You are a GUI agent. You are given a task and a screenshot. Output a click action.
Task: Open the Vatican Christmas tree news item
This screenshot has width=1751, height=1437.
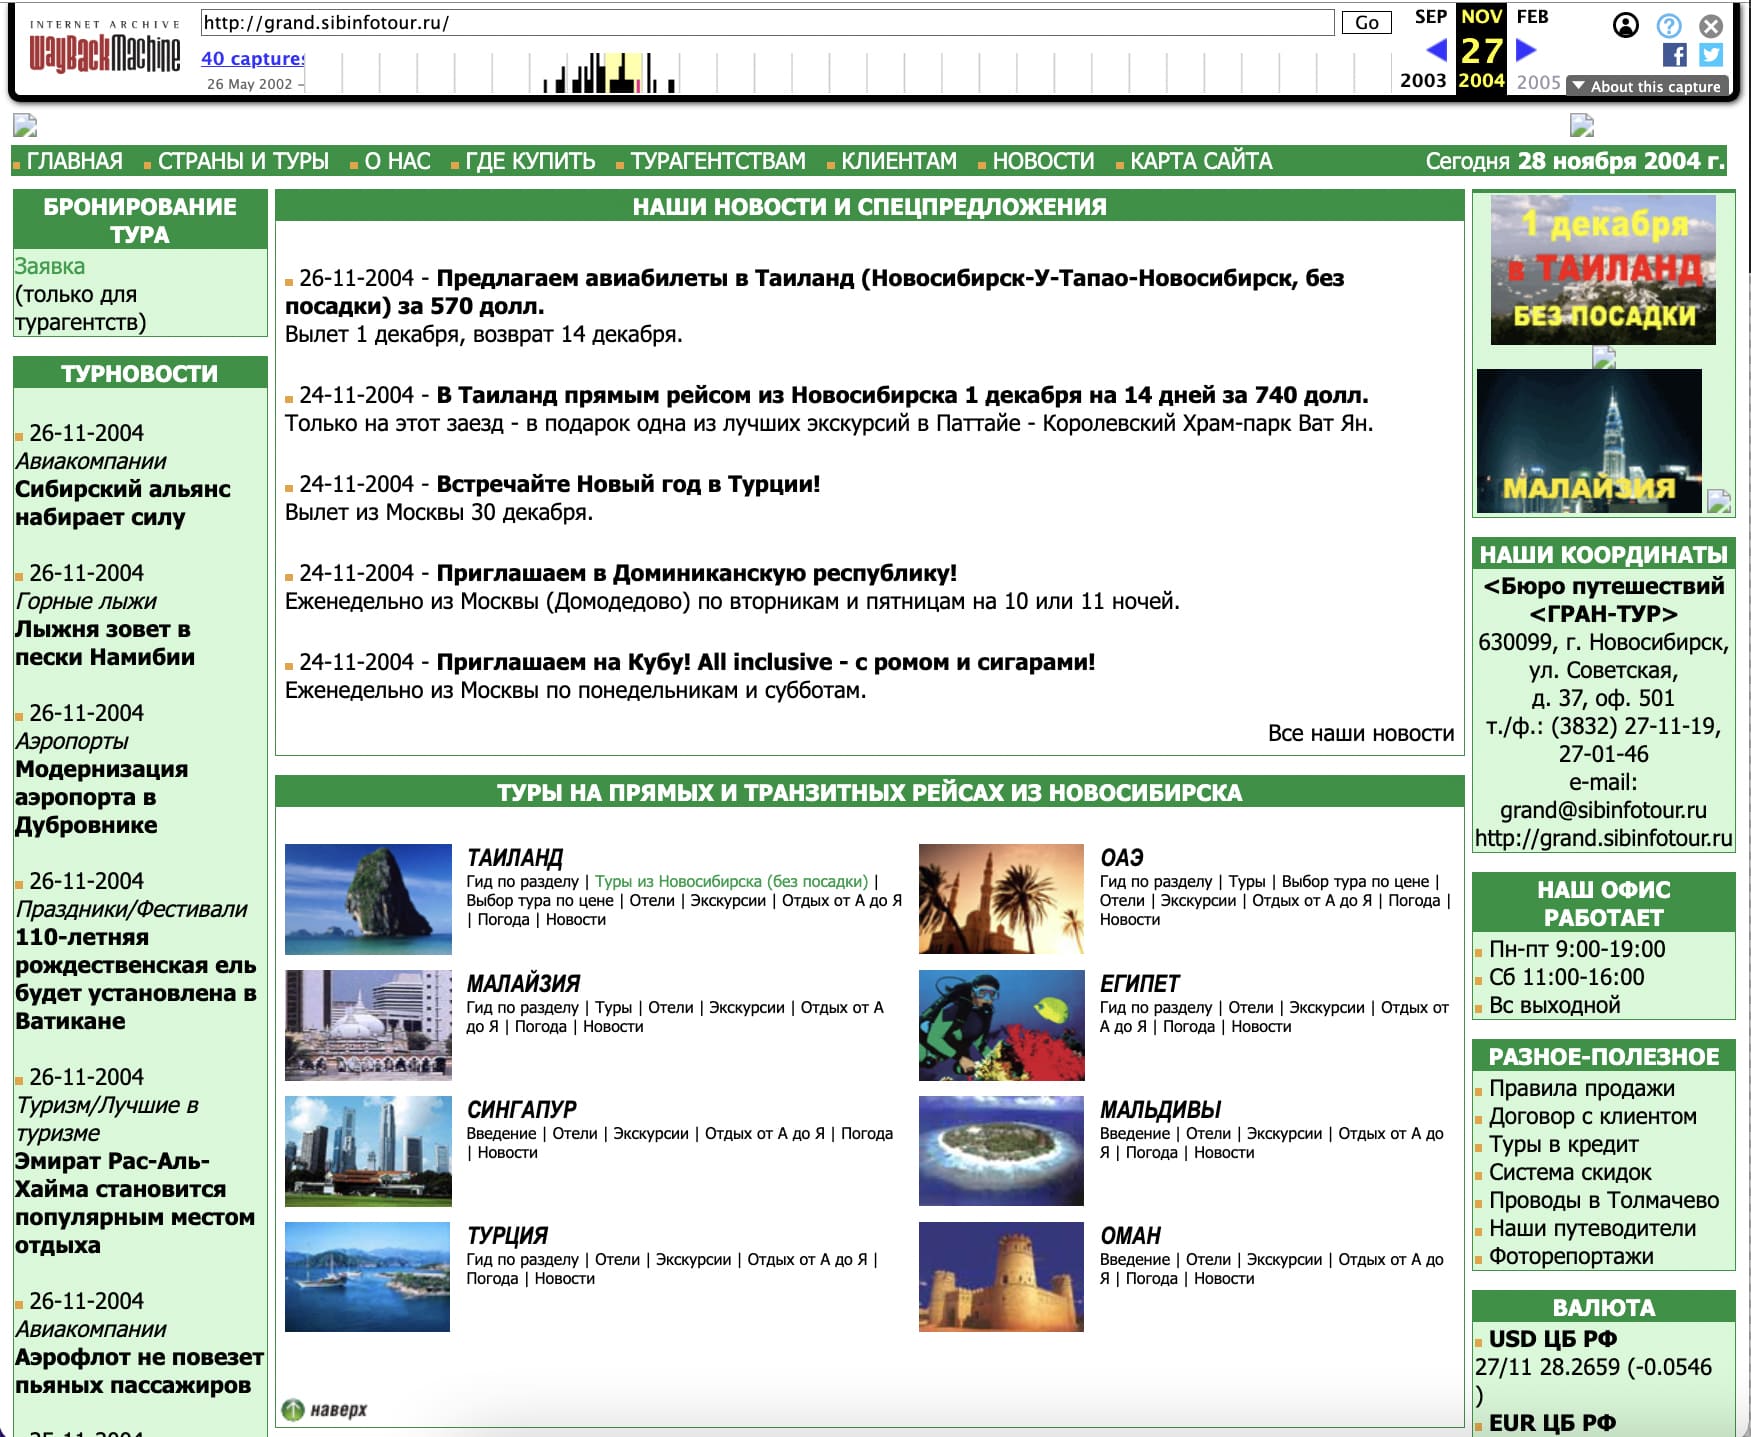tap(135, 979)
